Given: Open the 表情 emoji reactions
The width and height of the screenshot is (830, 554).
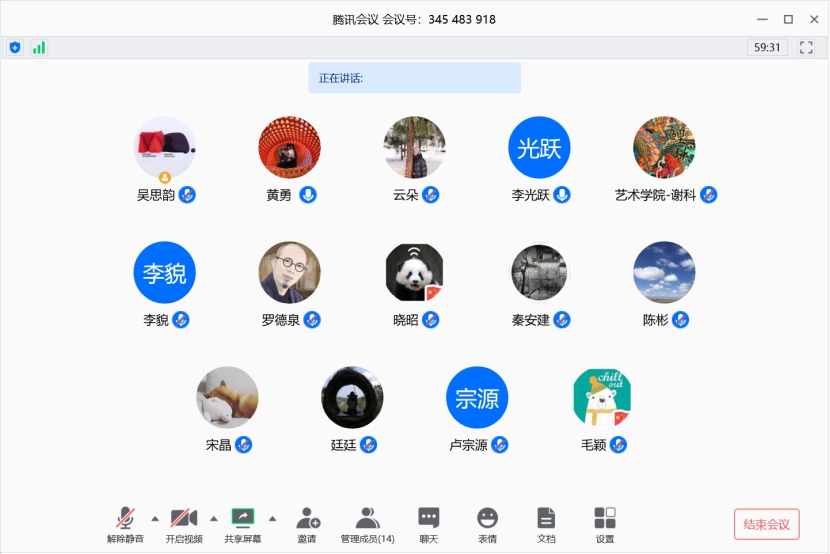Looking at the screenshot, I should 488,524.
